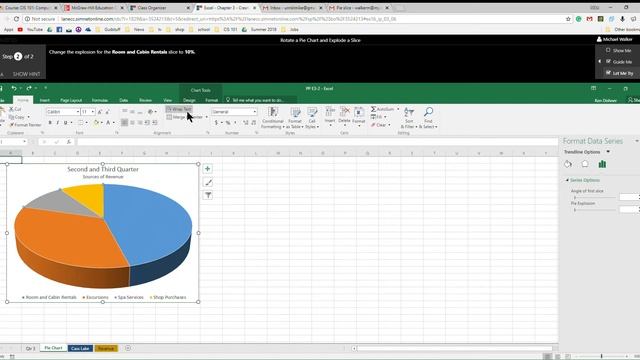The image size is (640, 360).
Task: Open the Trendline Options dropdown arrow
Action: (608, 152)
